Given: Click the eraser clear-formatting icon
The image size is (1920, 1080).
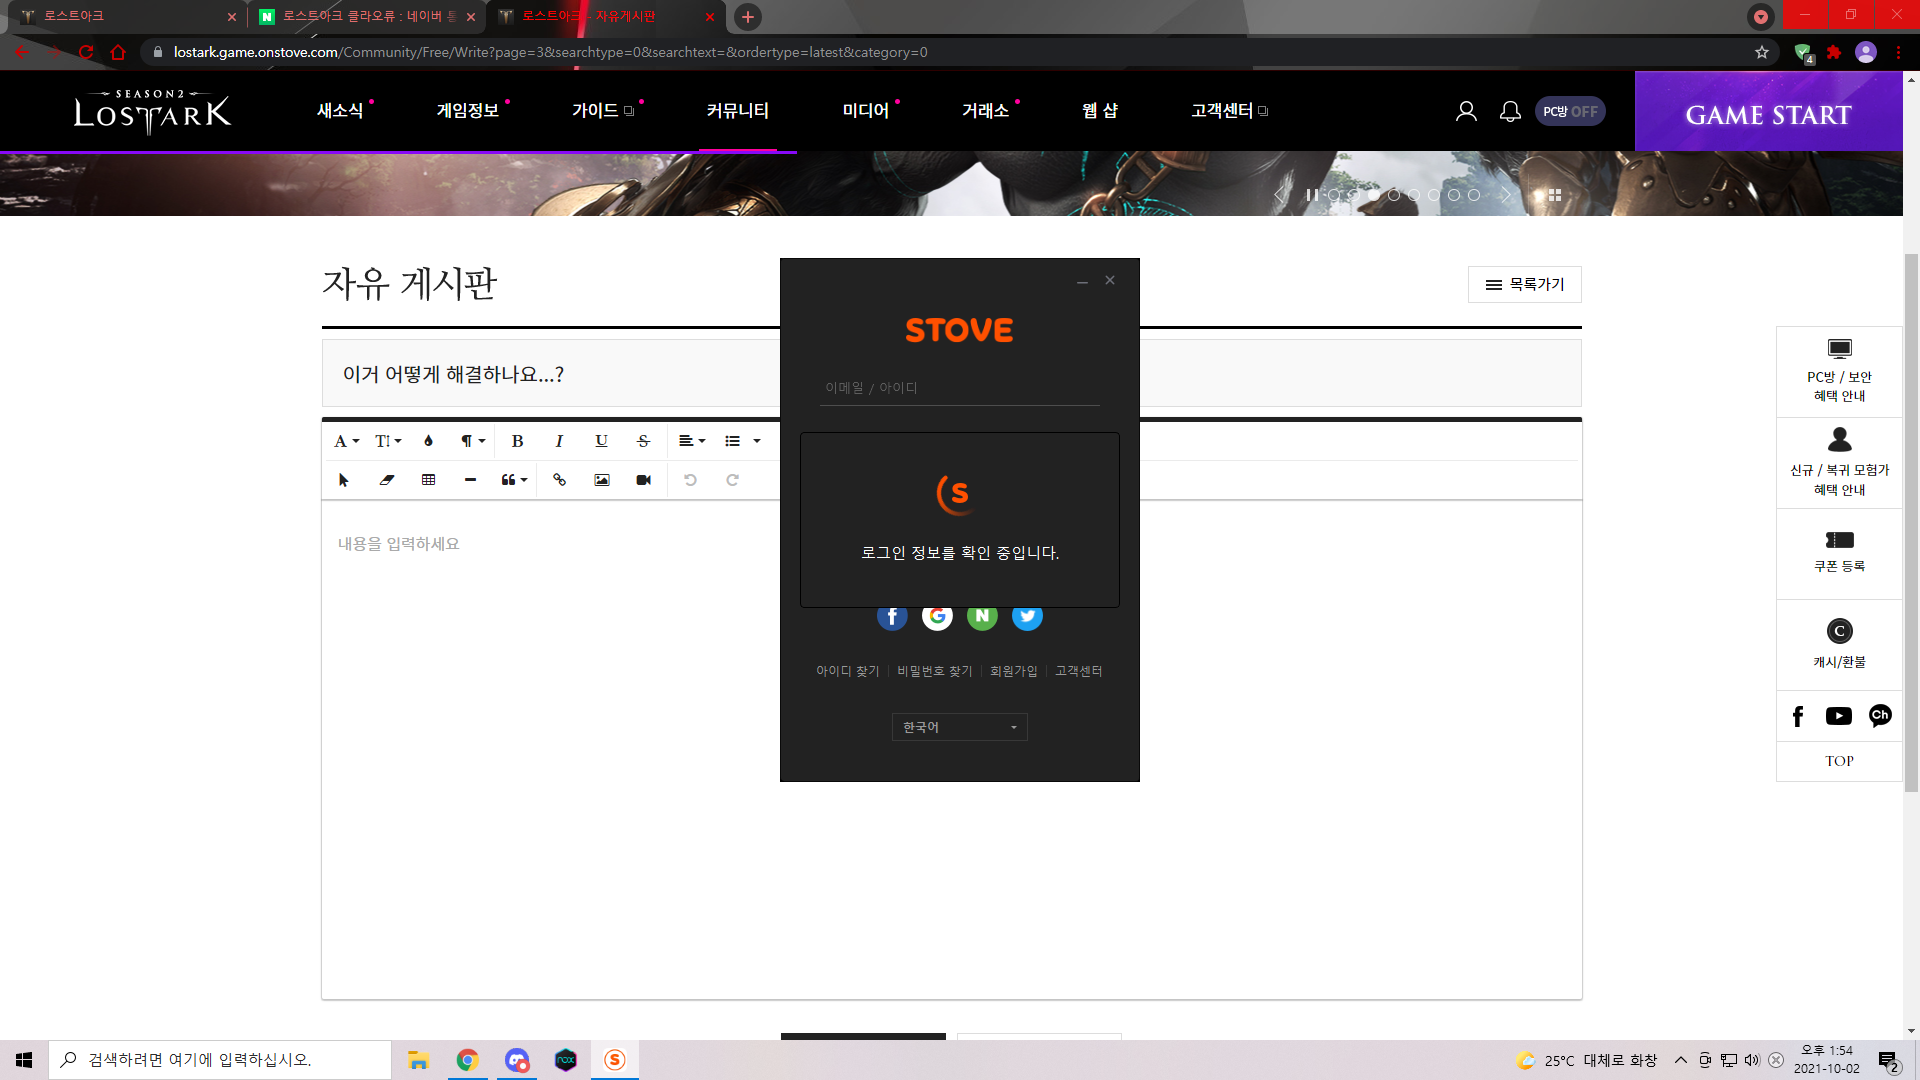Looking at the screenshot, I should coord(386,480).
